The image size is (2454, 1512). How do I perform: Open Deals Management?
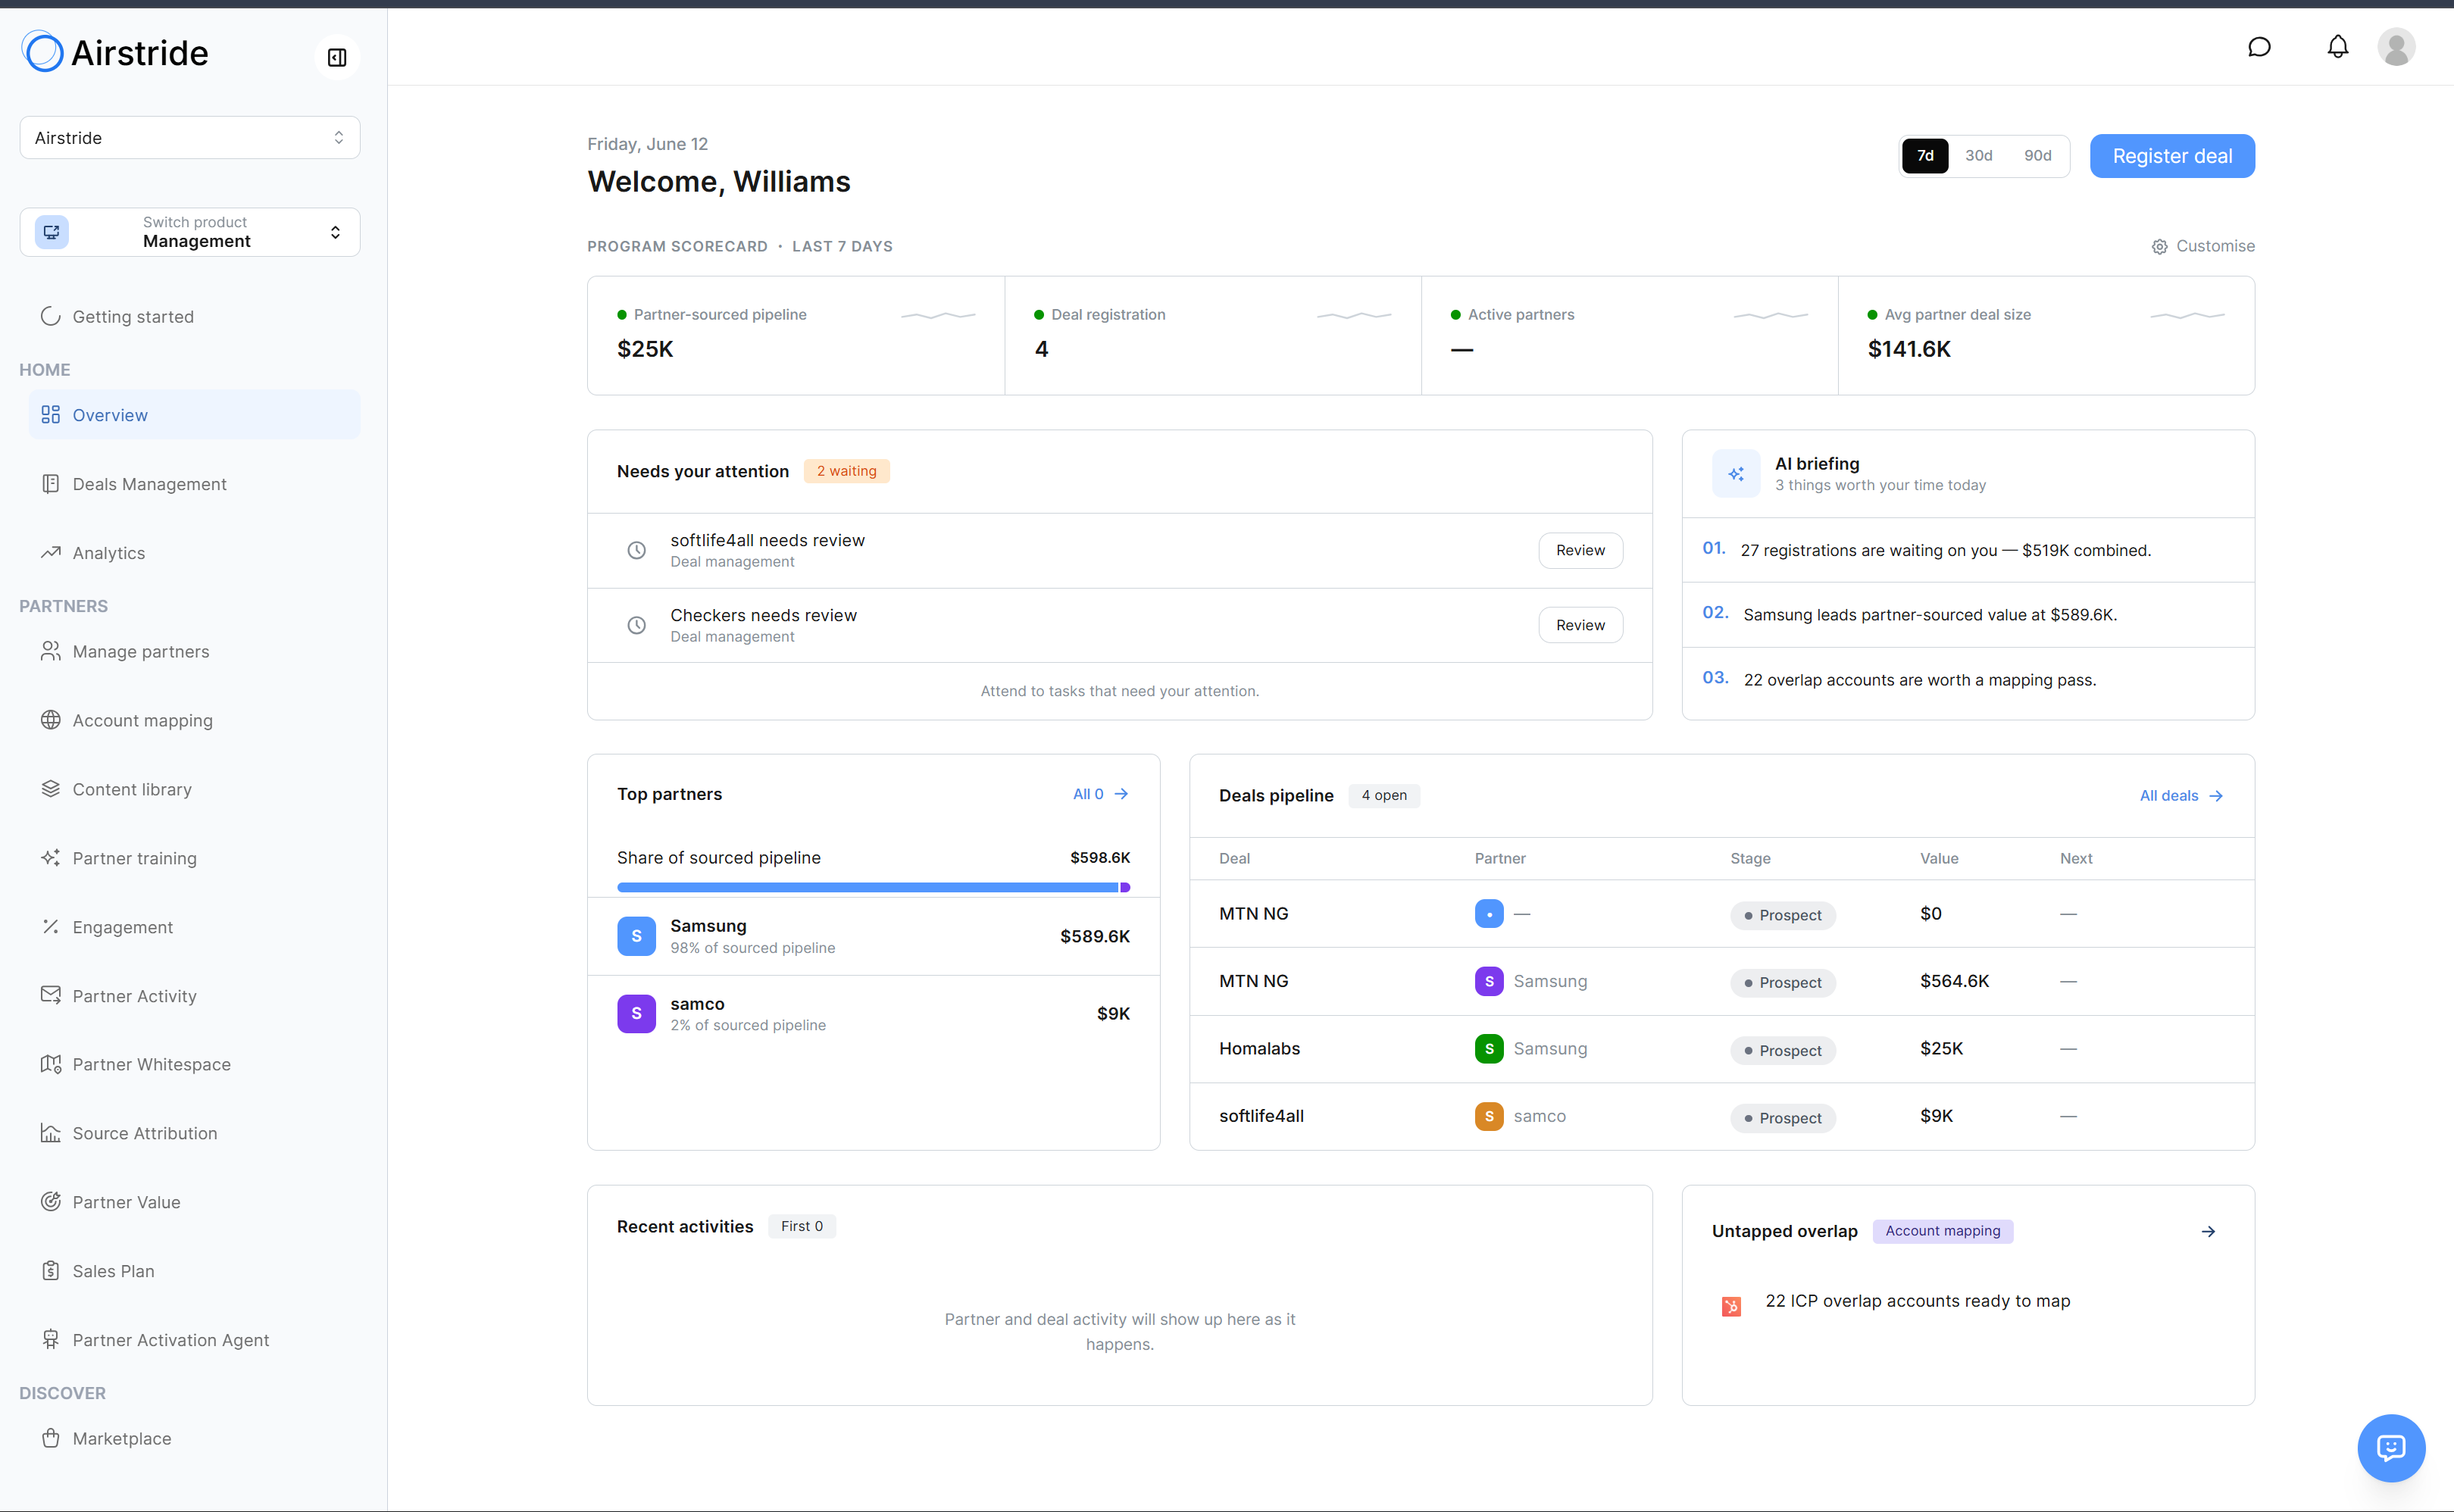(194, 484)
